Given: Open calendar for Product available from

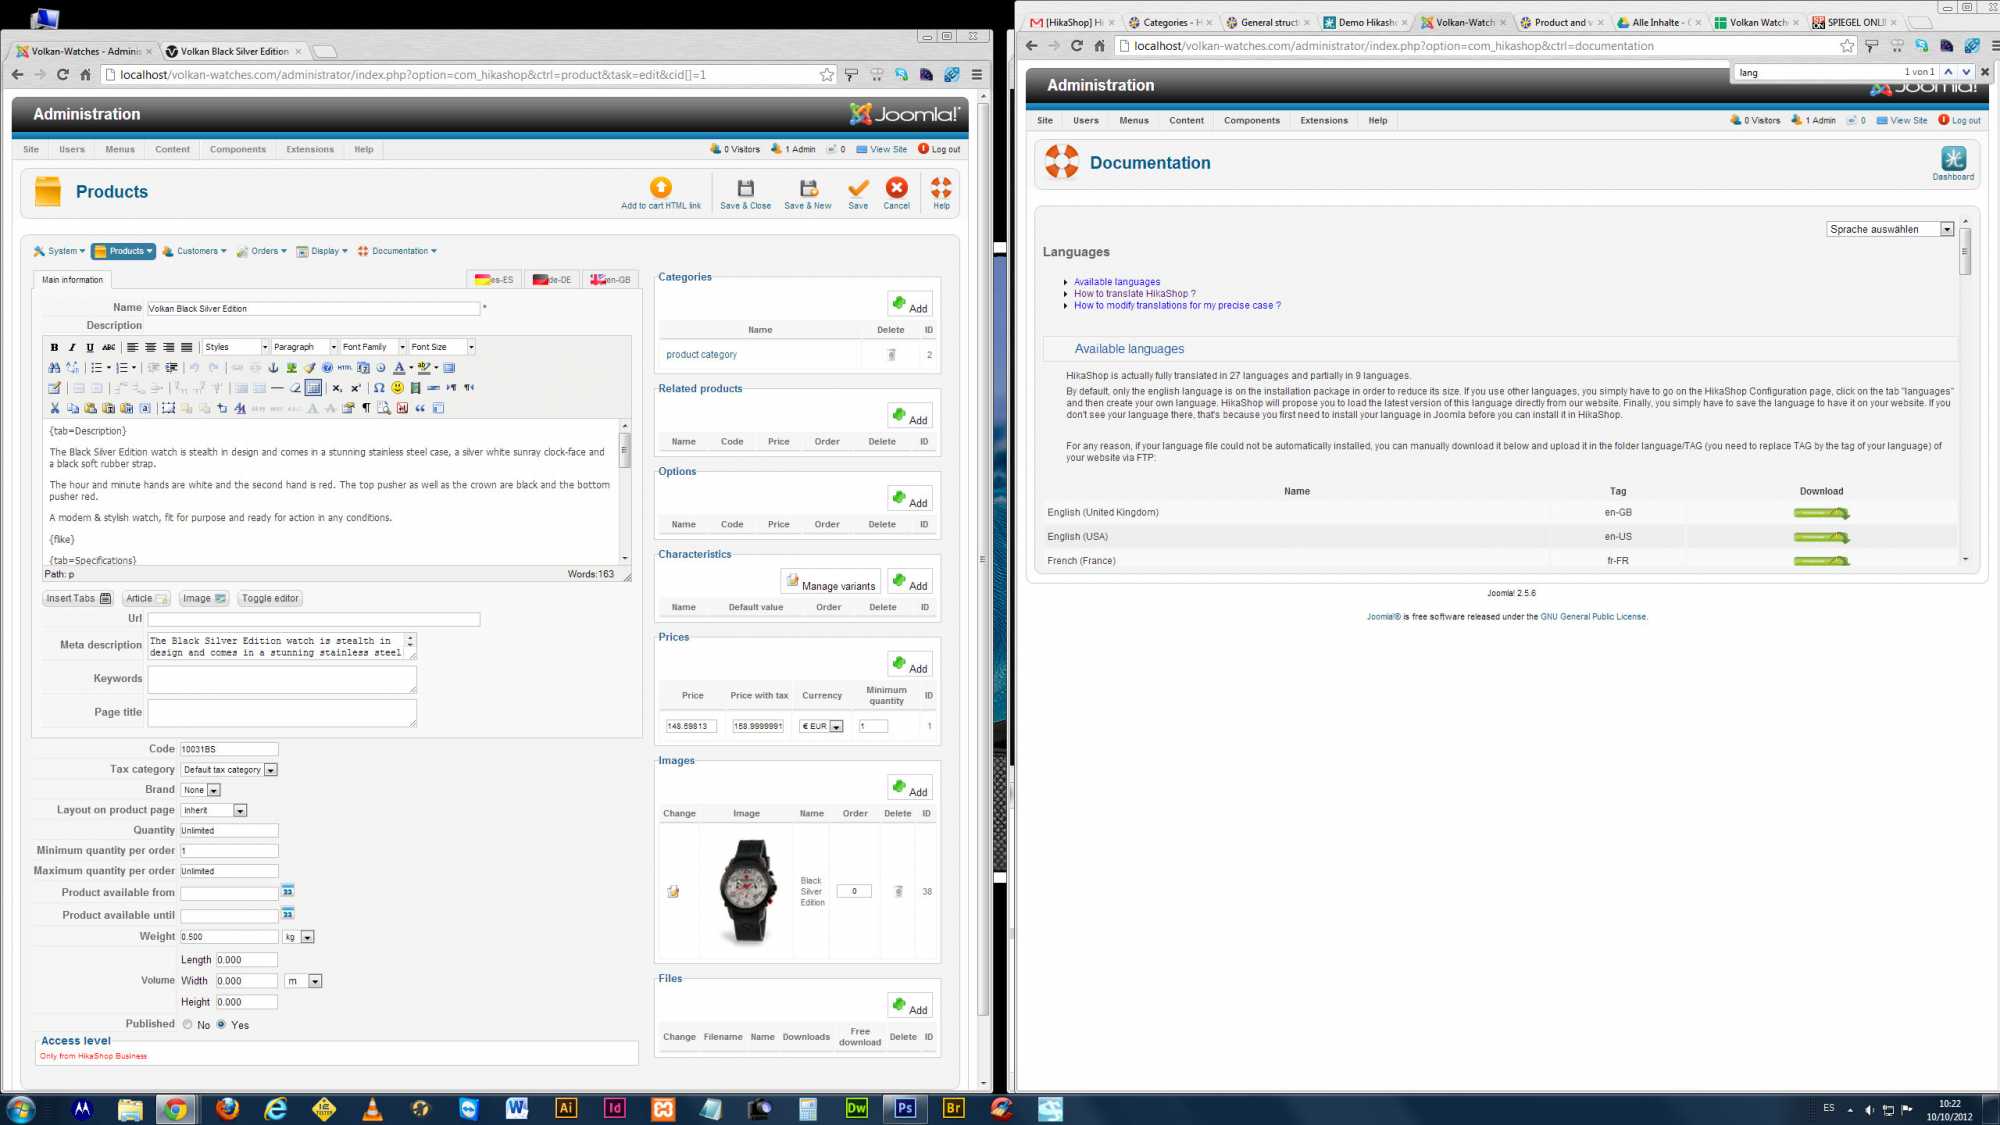Looking at the screenshot, I should [288, 891].
